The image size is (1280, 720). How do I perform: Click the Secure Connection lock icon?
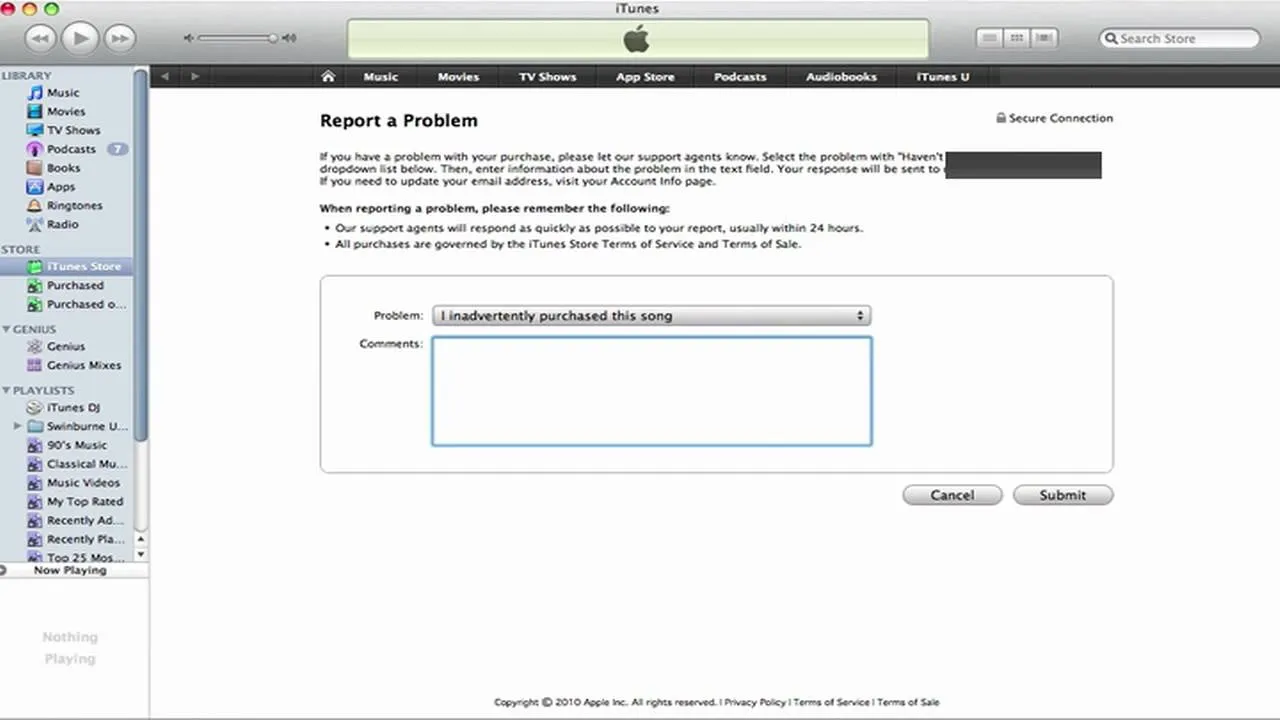point(1000,118)
